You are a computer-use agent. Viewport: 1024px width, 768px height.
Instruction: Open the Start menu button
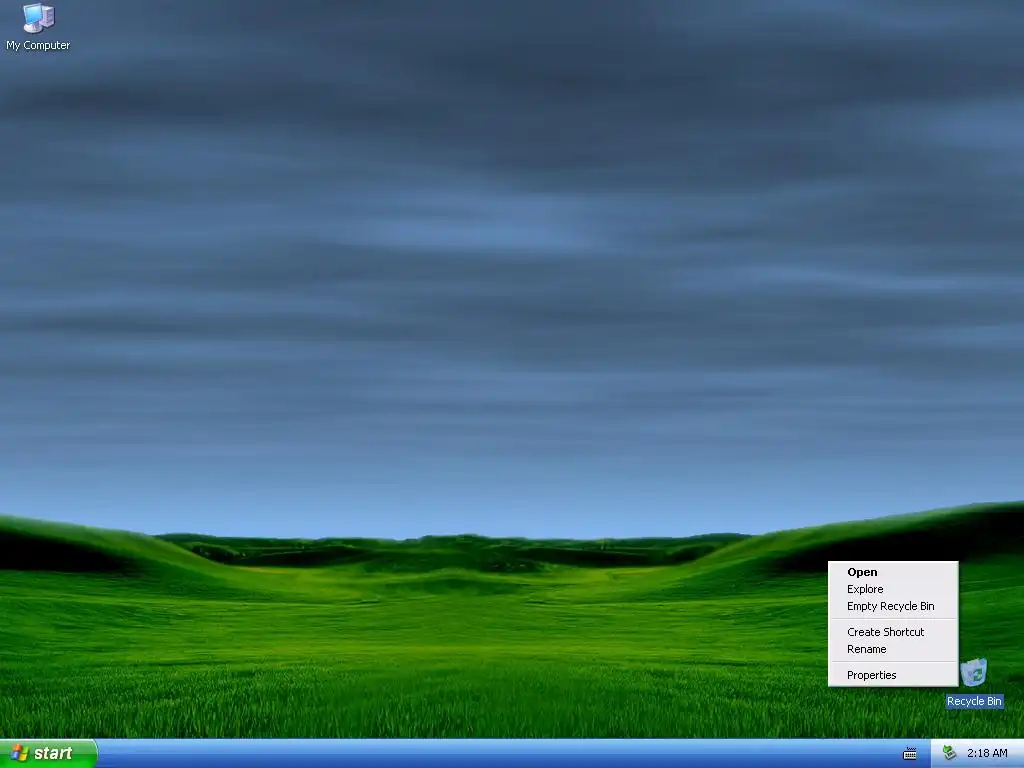coord(48,754)
